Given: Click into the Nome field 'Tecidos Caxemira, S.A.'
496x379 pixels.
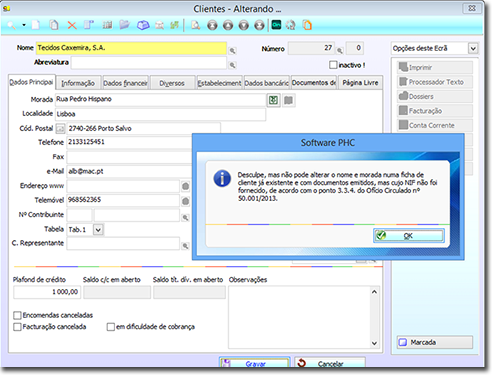Looking at the screenshot, I should tap(131, 48).
